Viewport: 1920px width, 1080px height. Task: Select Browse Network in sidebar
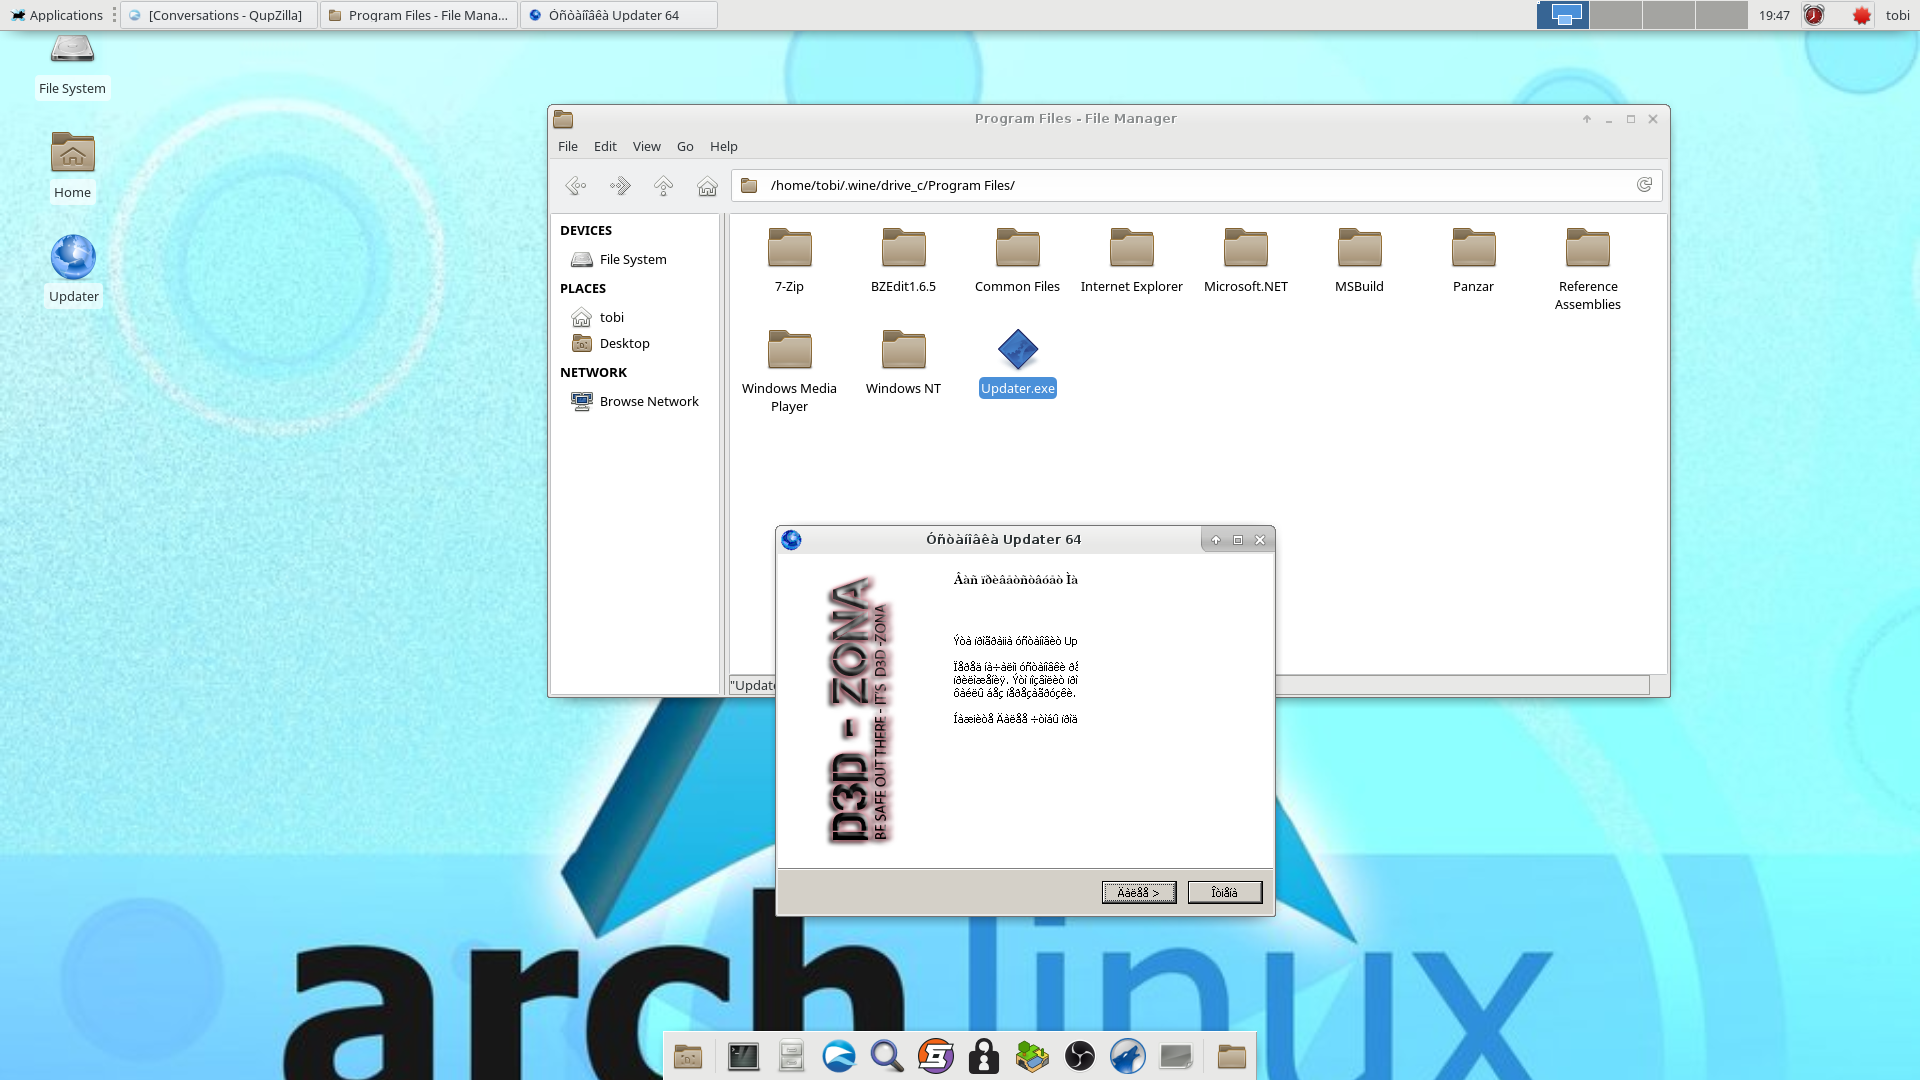pos(634,401)
